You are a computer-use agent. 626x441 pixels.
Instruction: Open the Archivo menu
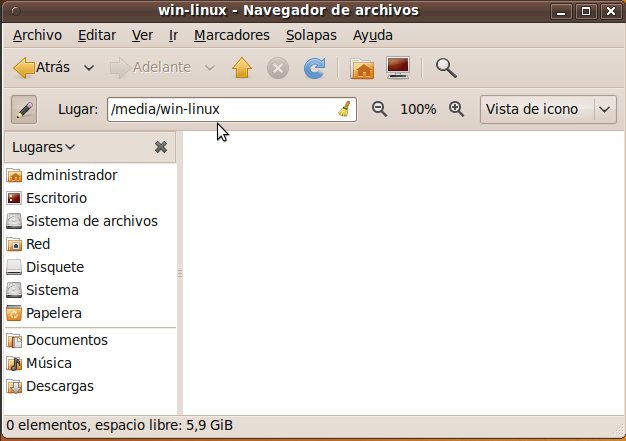tap(38, 35)
